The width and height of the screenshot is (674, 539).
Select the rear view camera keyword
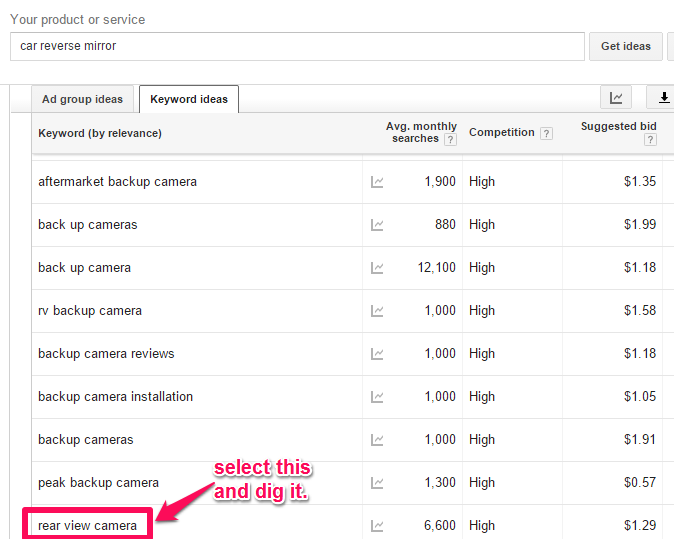pos(87,525)
